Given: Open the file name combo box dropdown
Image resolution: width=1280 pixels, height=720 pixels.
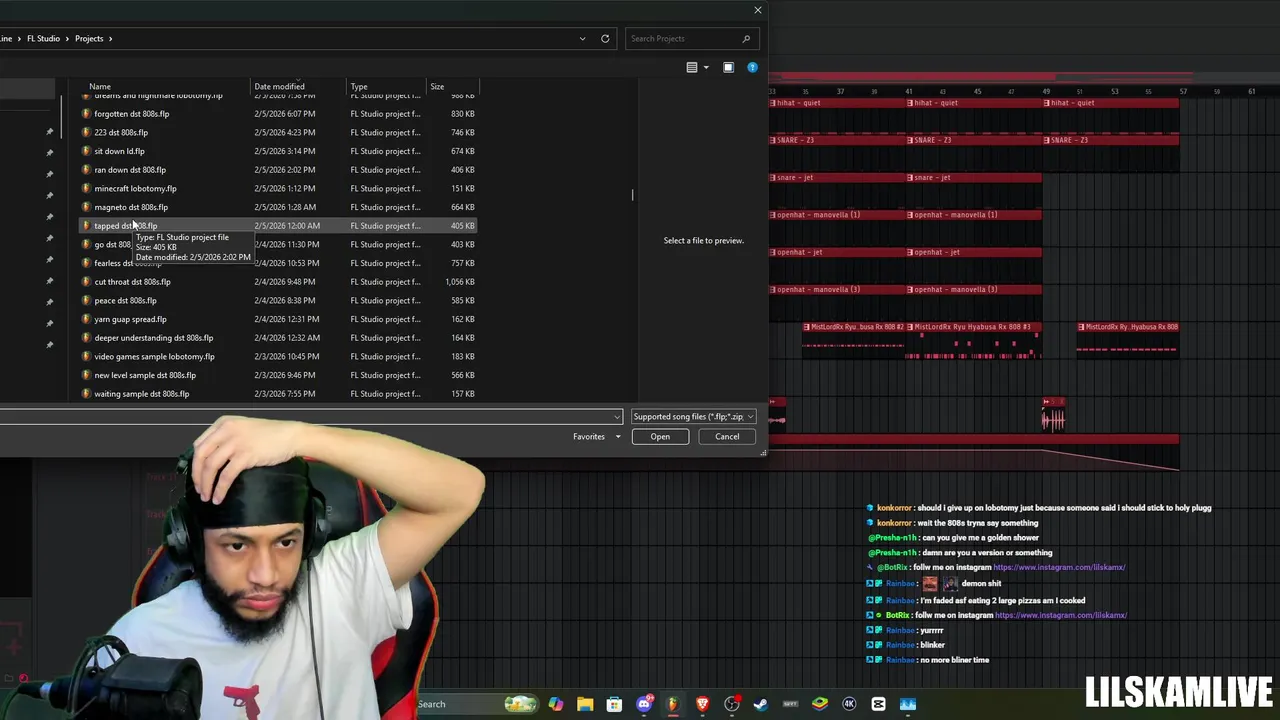Looking at the screenshot, I should coord(617,416).
